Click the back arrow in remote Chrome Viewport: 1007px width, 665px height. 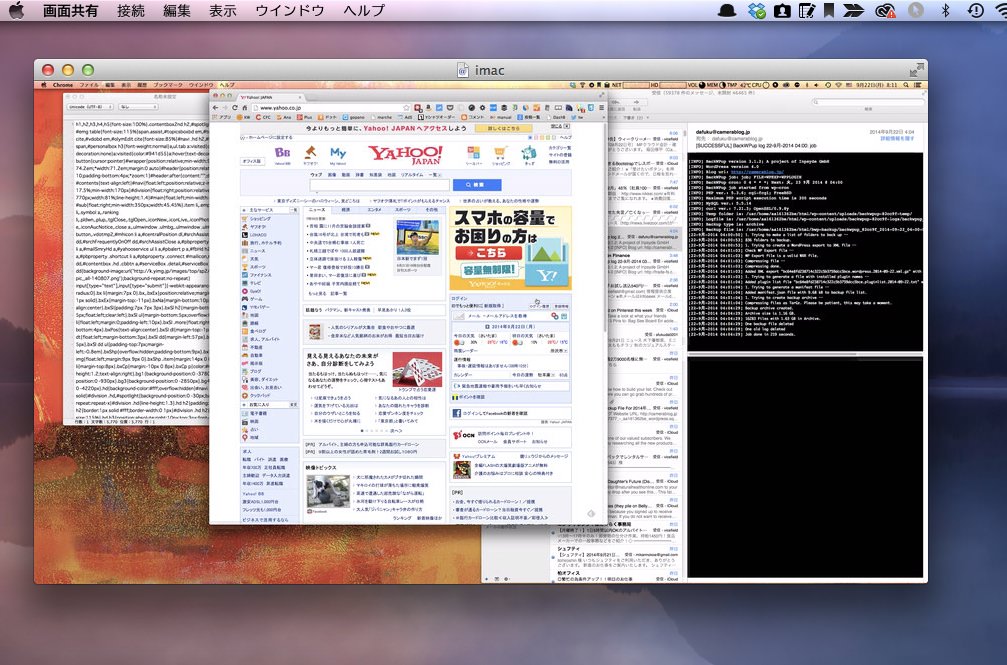point(216,108)
